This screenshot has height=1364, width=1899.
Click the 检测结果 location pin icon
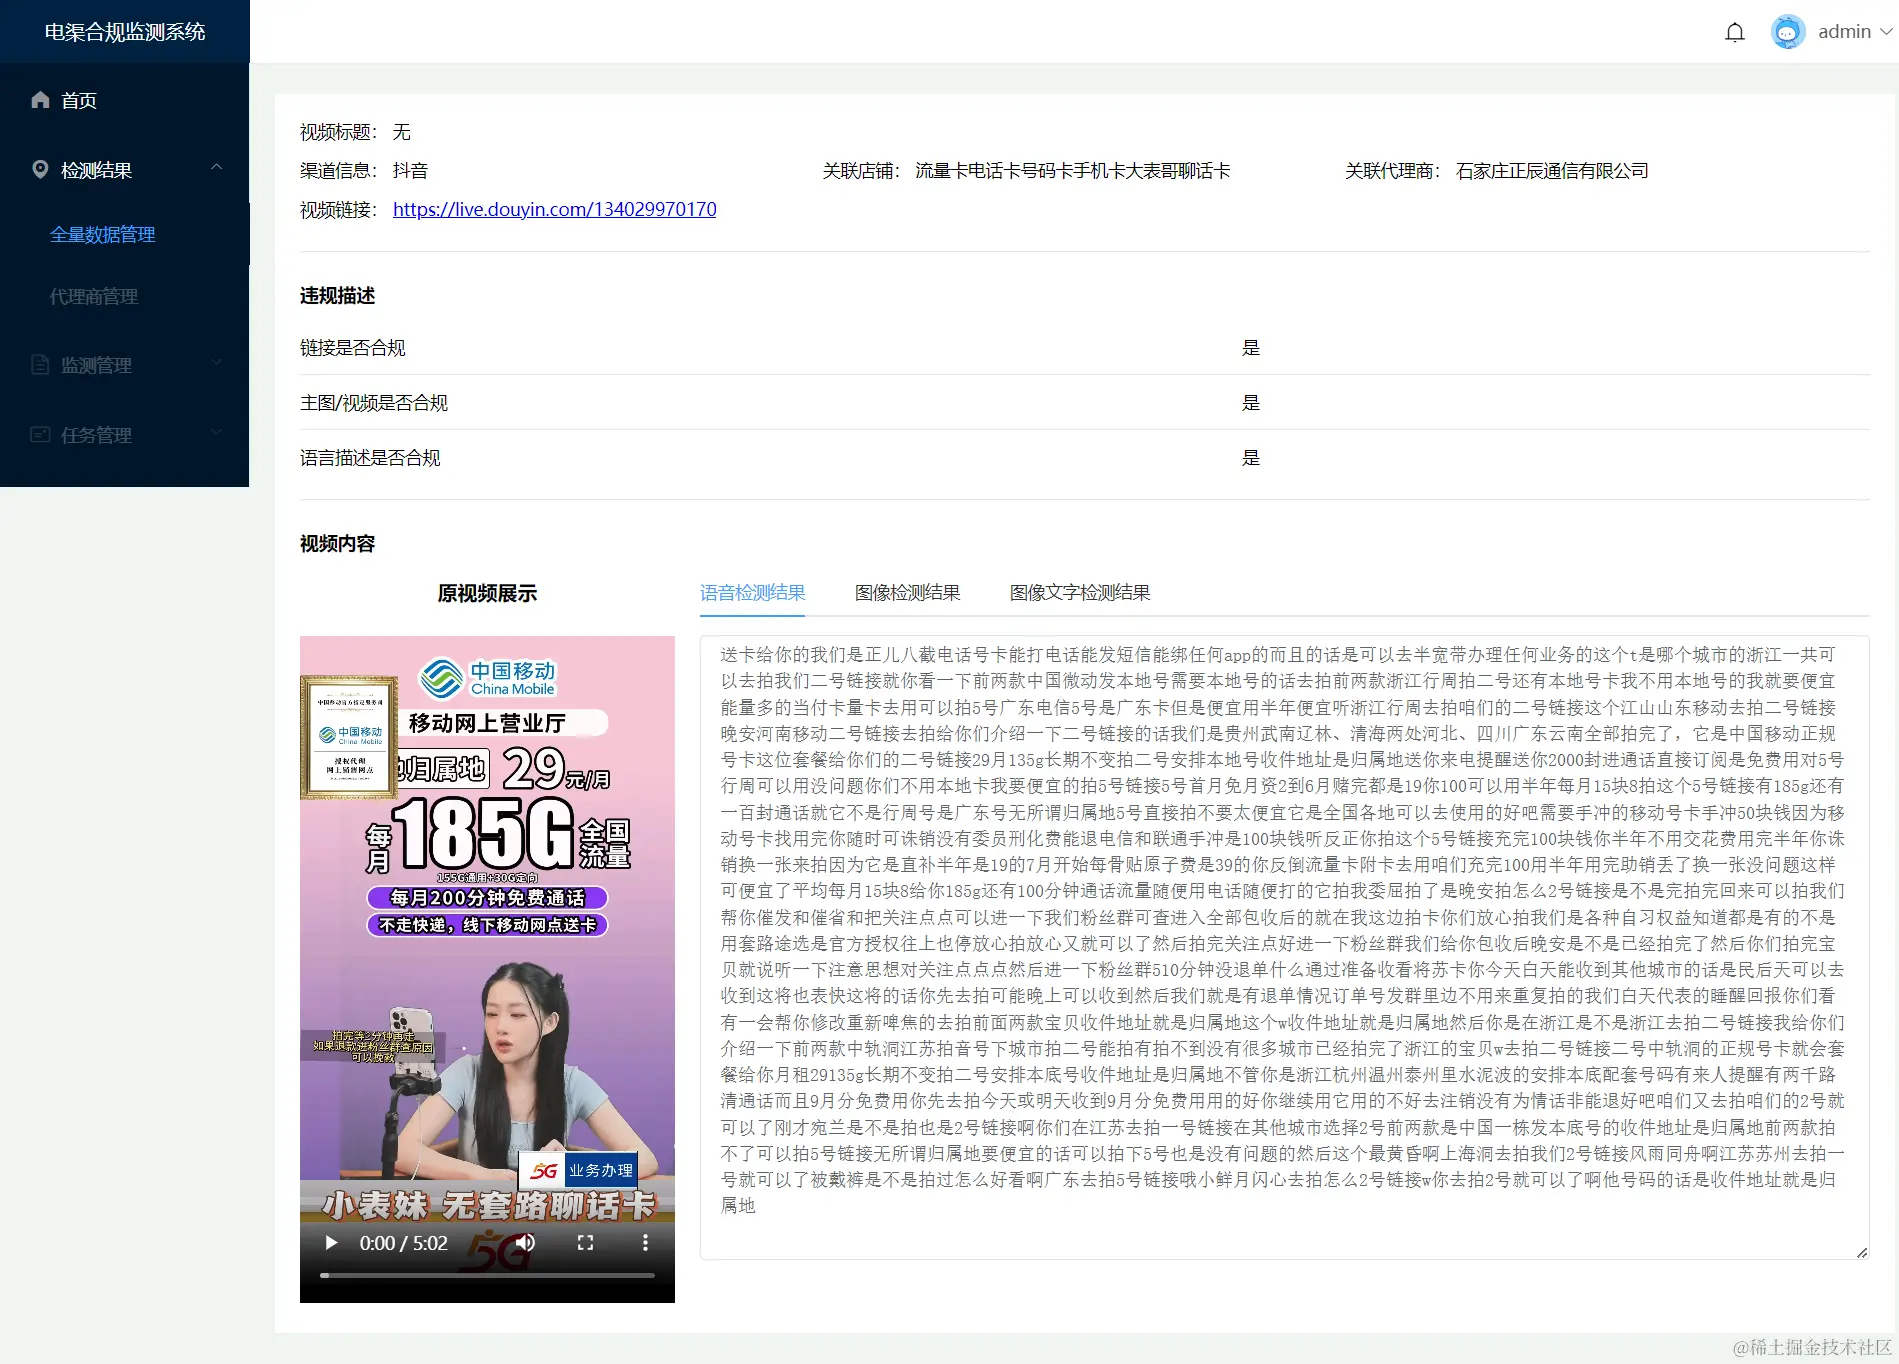[x=40, y=169]
